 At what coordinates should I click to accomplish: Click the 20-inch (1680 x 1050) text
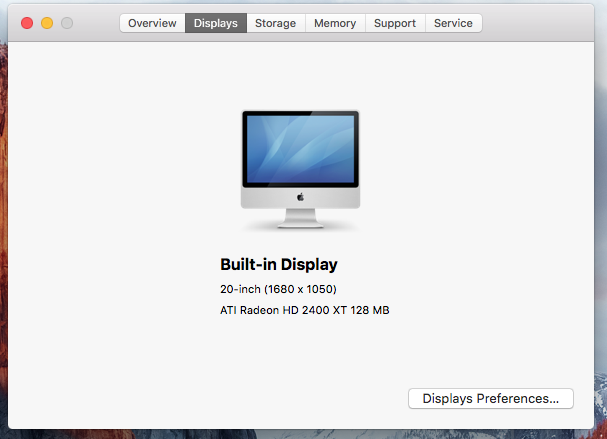point(278,289)
